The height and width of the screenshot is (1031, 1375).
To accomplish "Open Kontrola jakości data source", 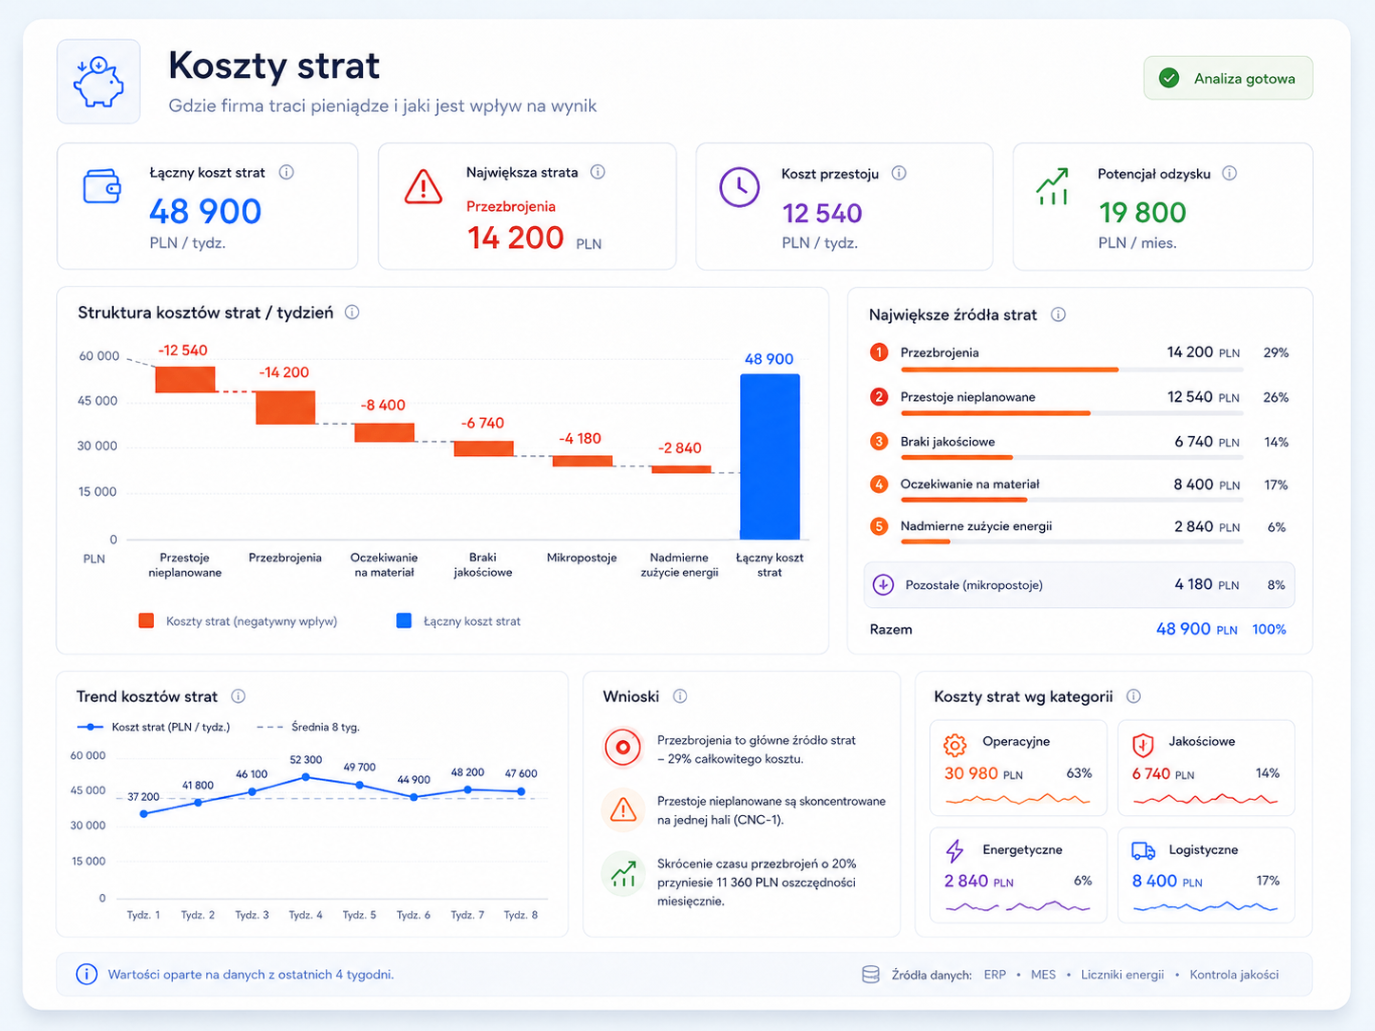I will pyautogui.click(x=1234, y=974).
